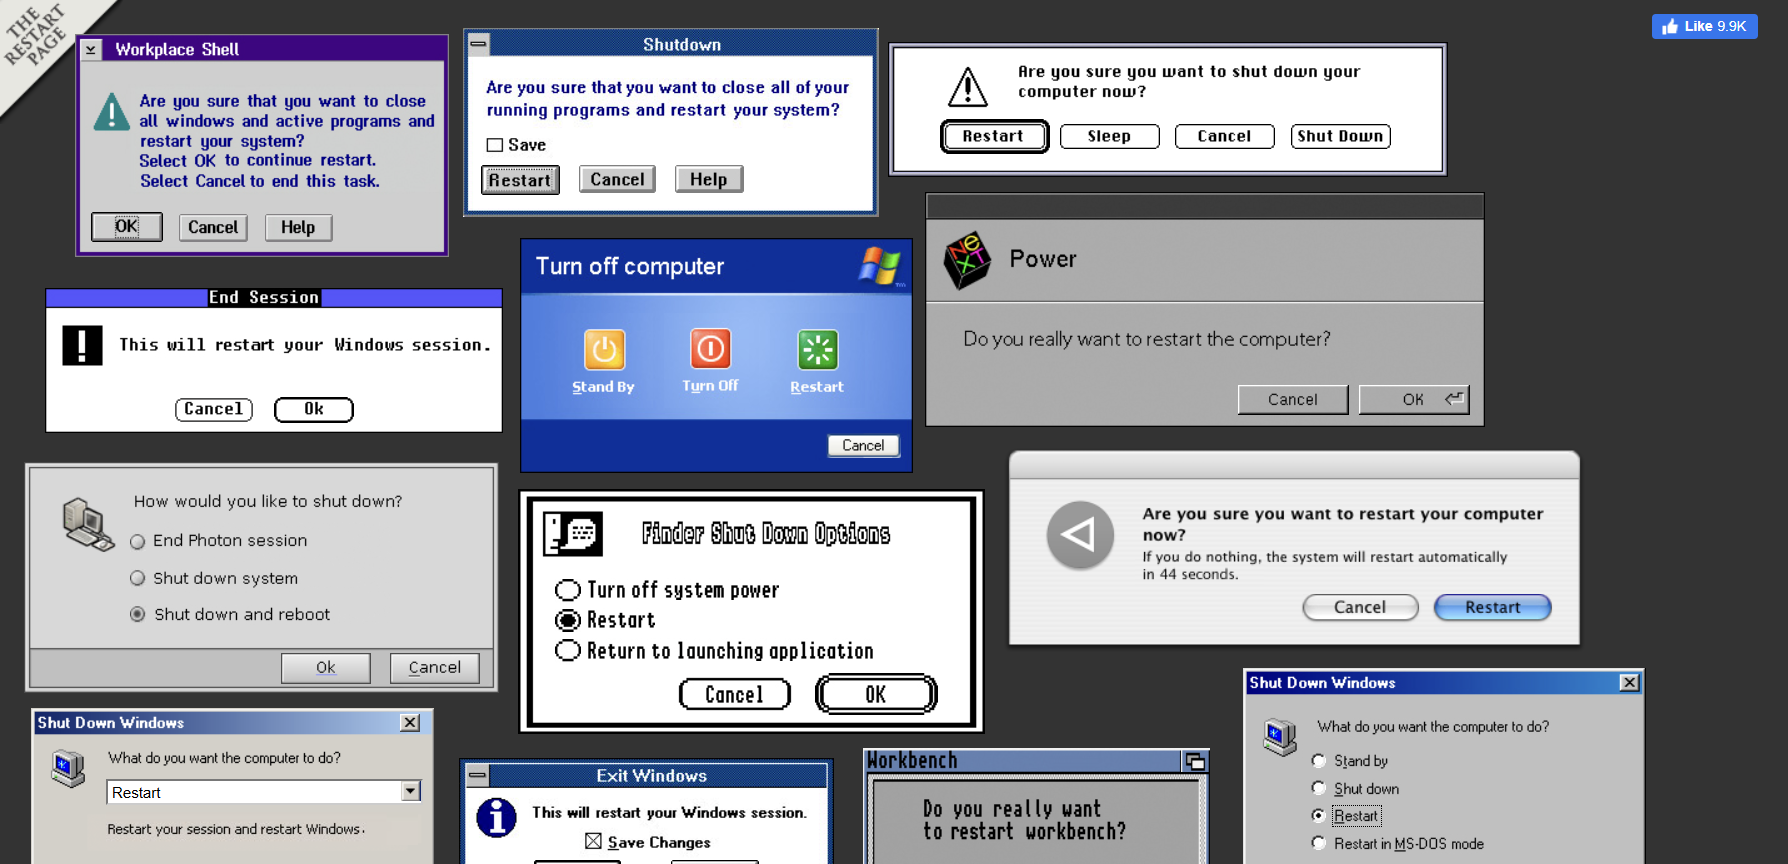1788x864 pixels.
Task: Open the Exit Windows control menu box
Action: pos(477,775)
